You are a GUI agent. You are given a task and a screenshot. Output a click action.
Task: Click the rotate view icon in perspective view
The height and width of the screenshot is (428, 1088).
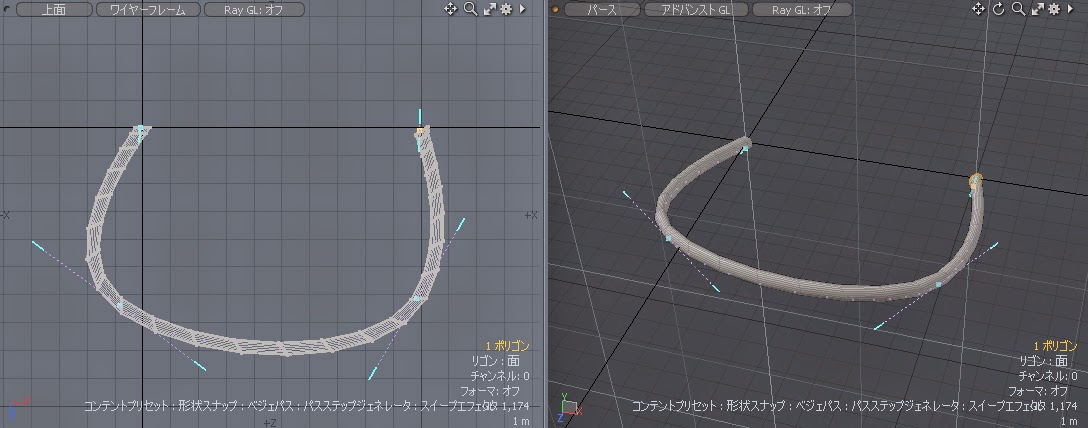tap(998, 9)
